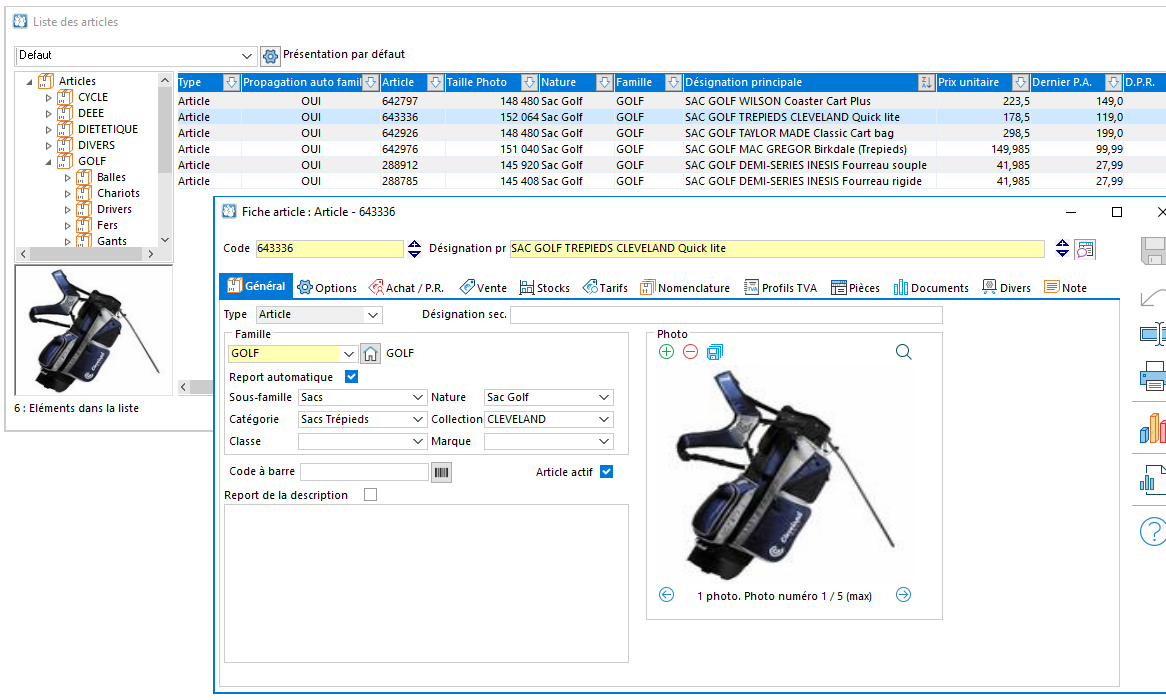
Task: Open the Documents tab
Action: coord(931,287)
